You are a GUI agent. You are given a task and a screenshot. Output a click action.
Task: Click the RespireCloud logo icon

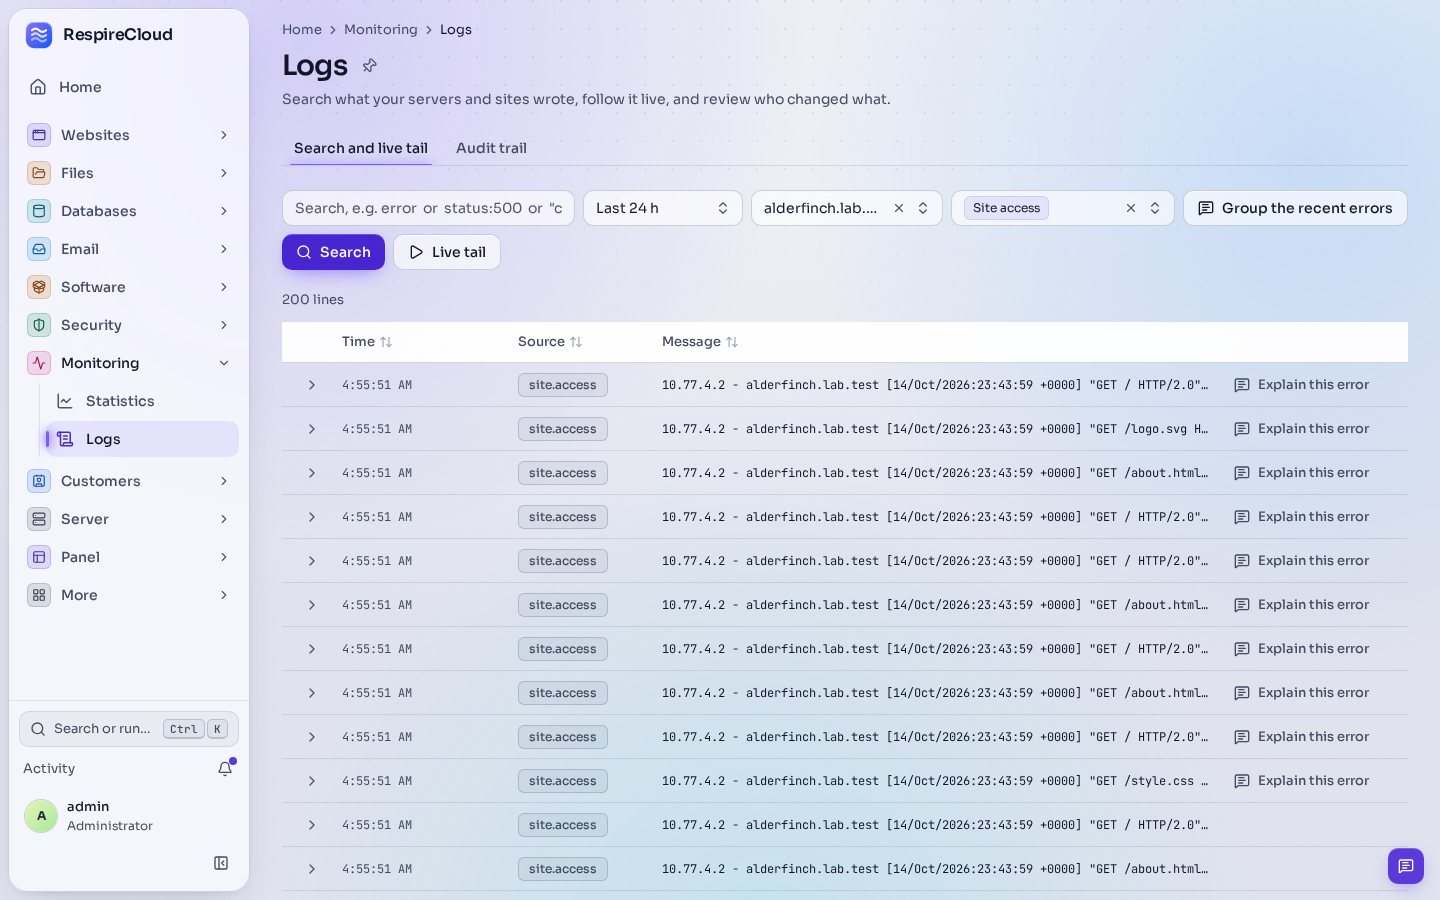pyautogui.click(x=39, y=35)
